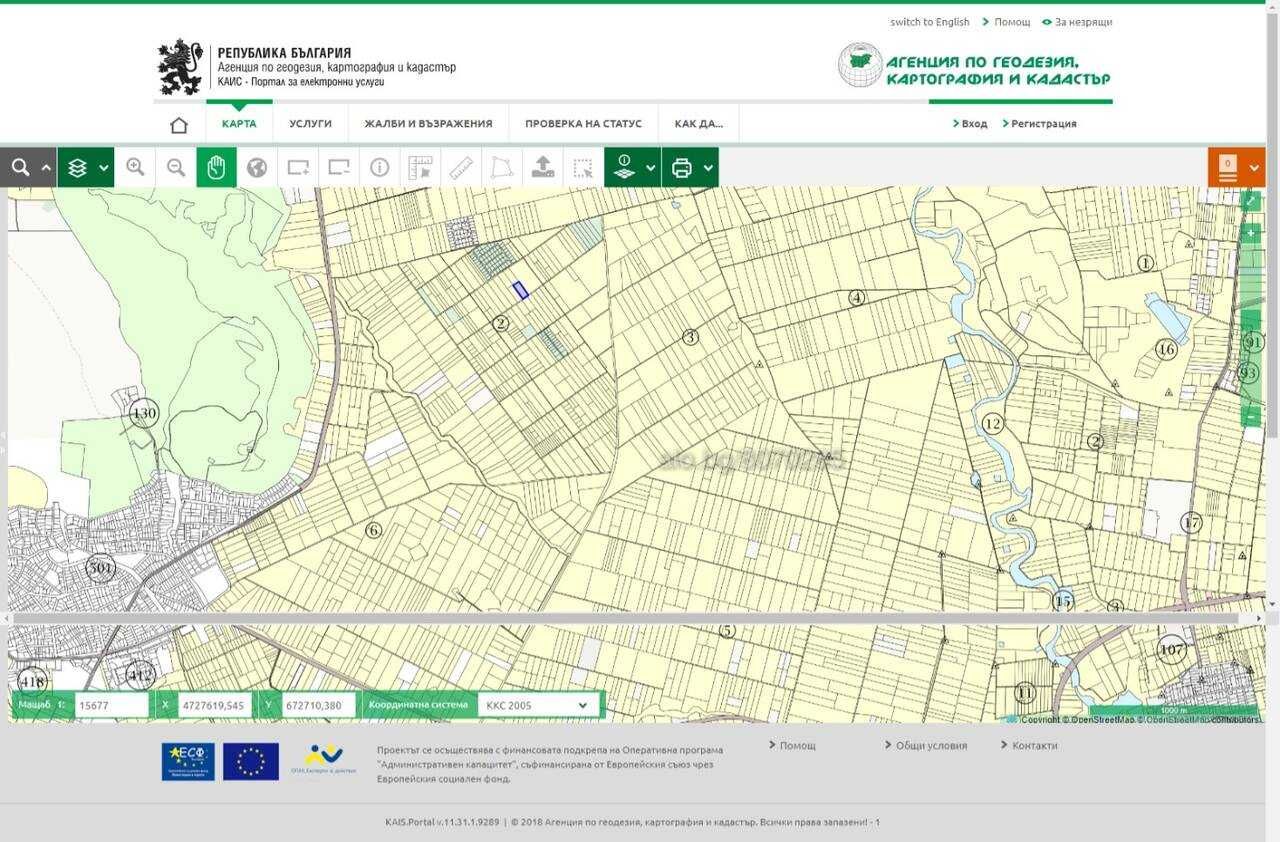Open the map layers panel

click(x=78, y=168)
